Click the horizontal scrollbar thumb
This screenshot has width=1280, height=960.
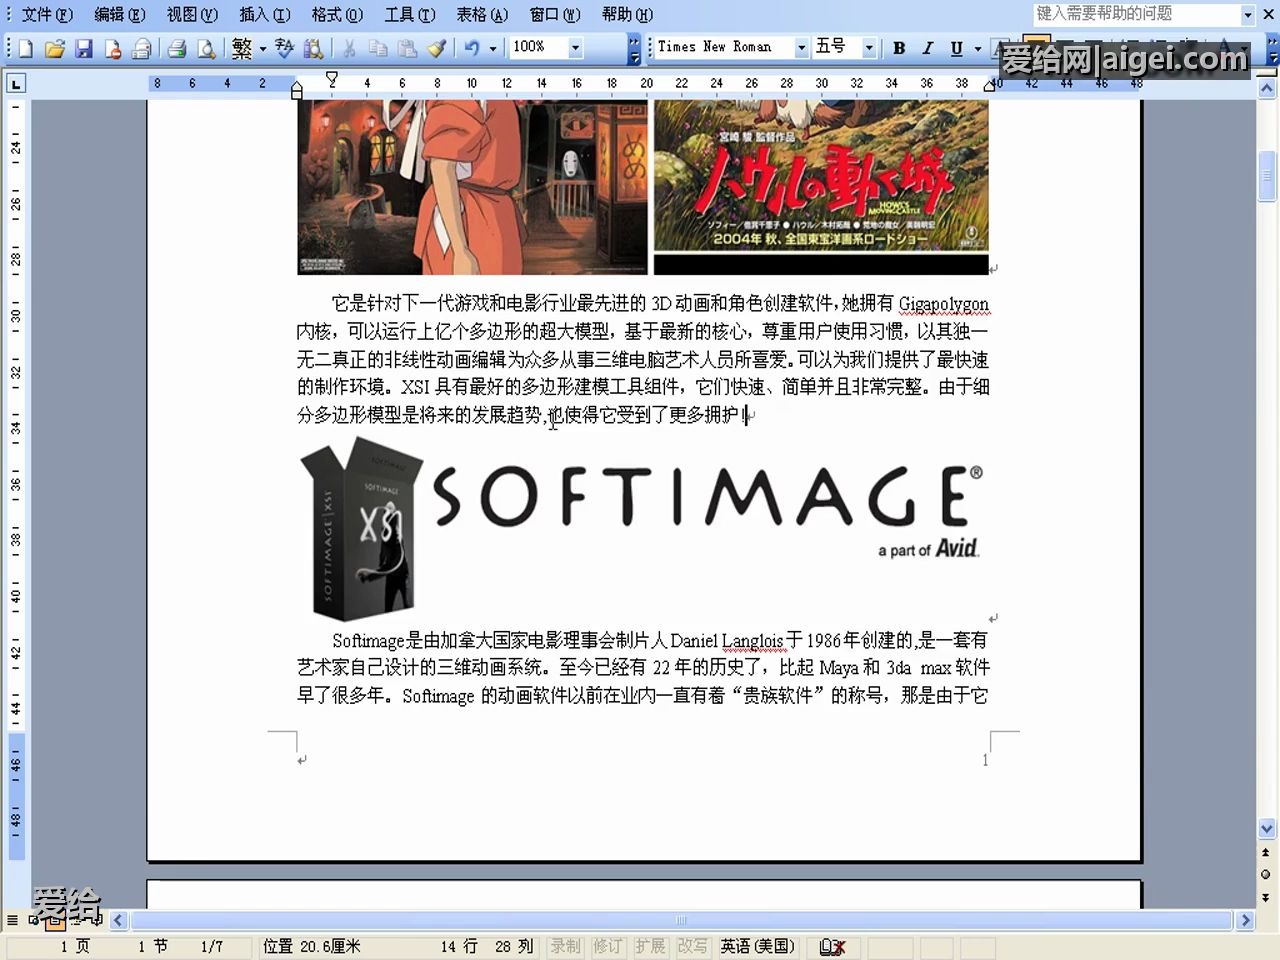(x=681, y=920)
